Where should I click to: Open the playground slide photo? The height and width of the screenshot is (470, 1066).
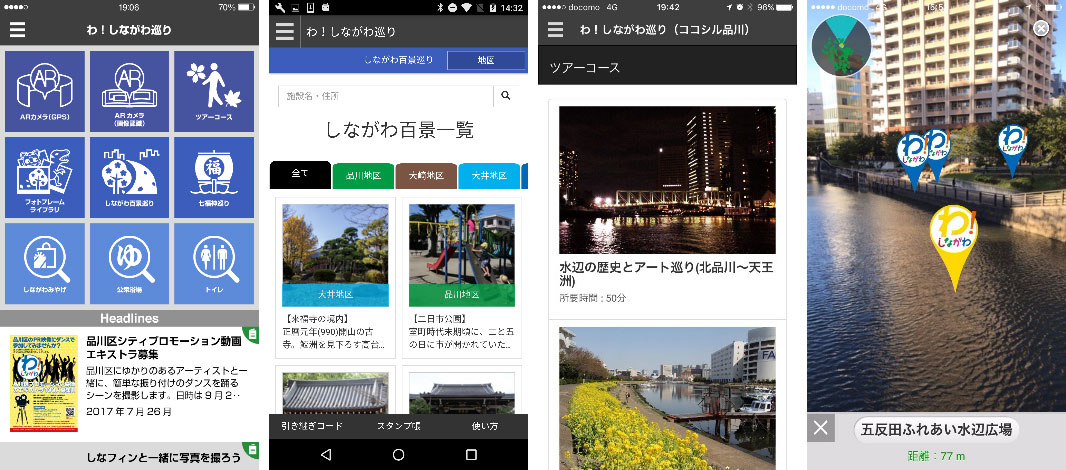[462, 244]
